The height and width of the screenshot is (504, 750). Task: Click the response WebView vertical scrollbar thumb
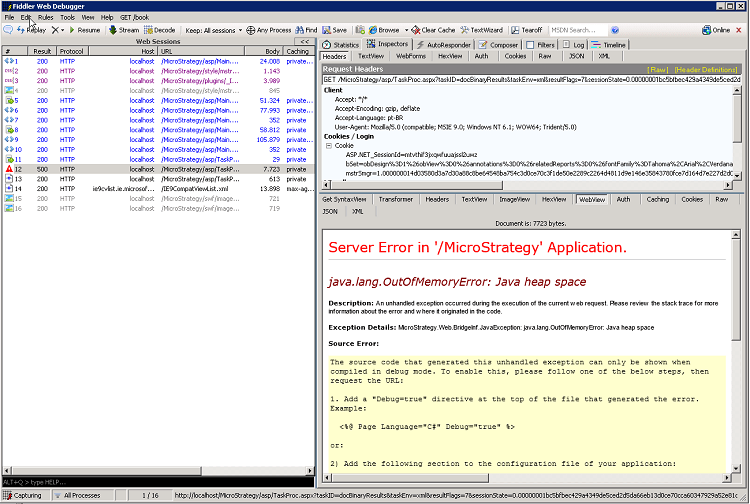[736, 290]
